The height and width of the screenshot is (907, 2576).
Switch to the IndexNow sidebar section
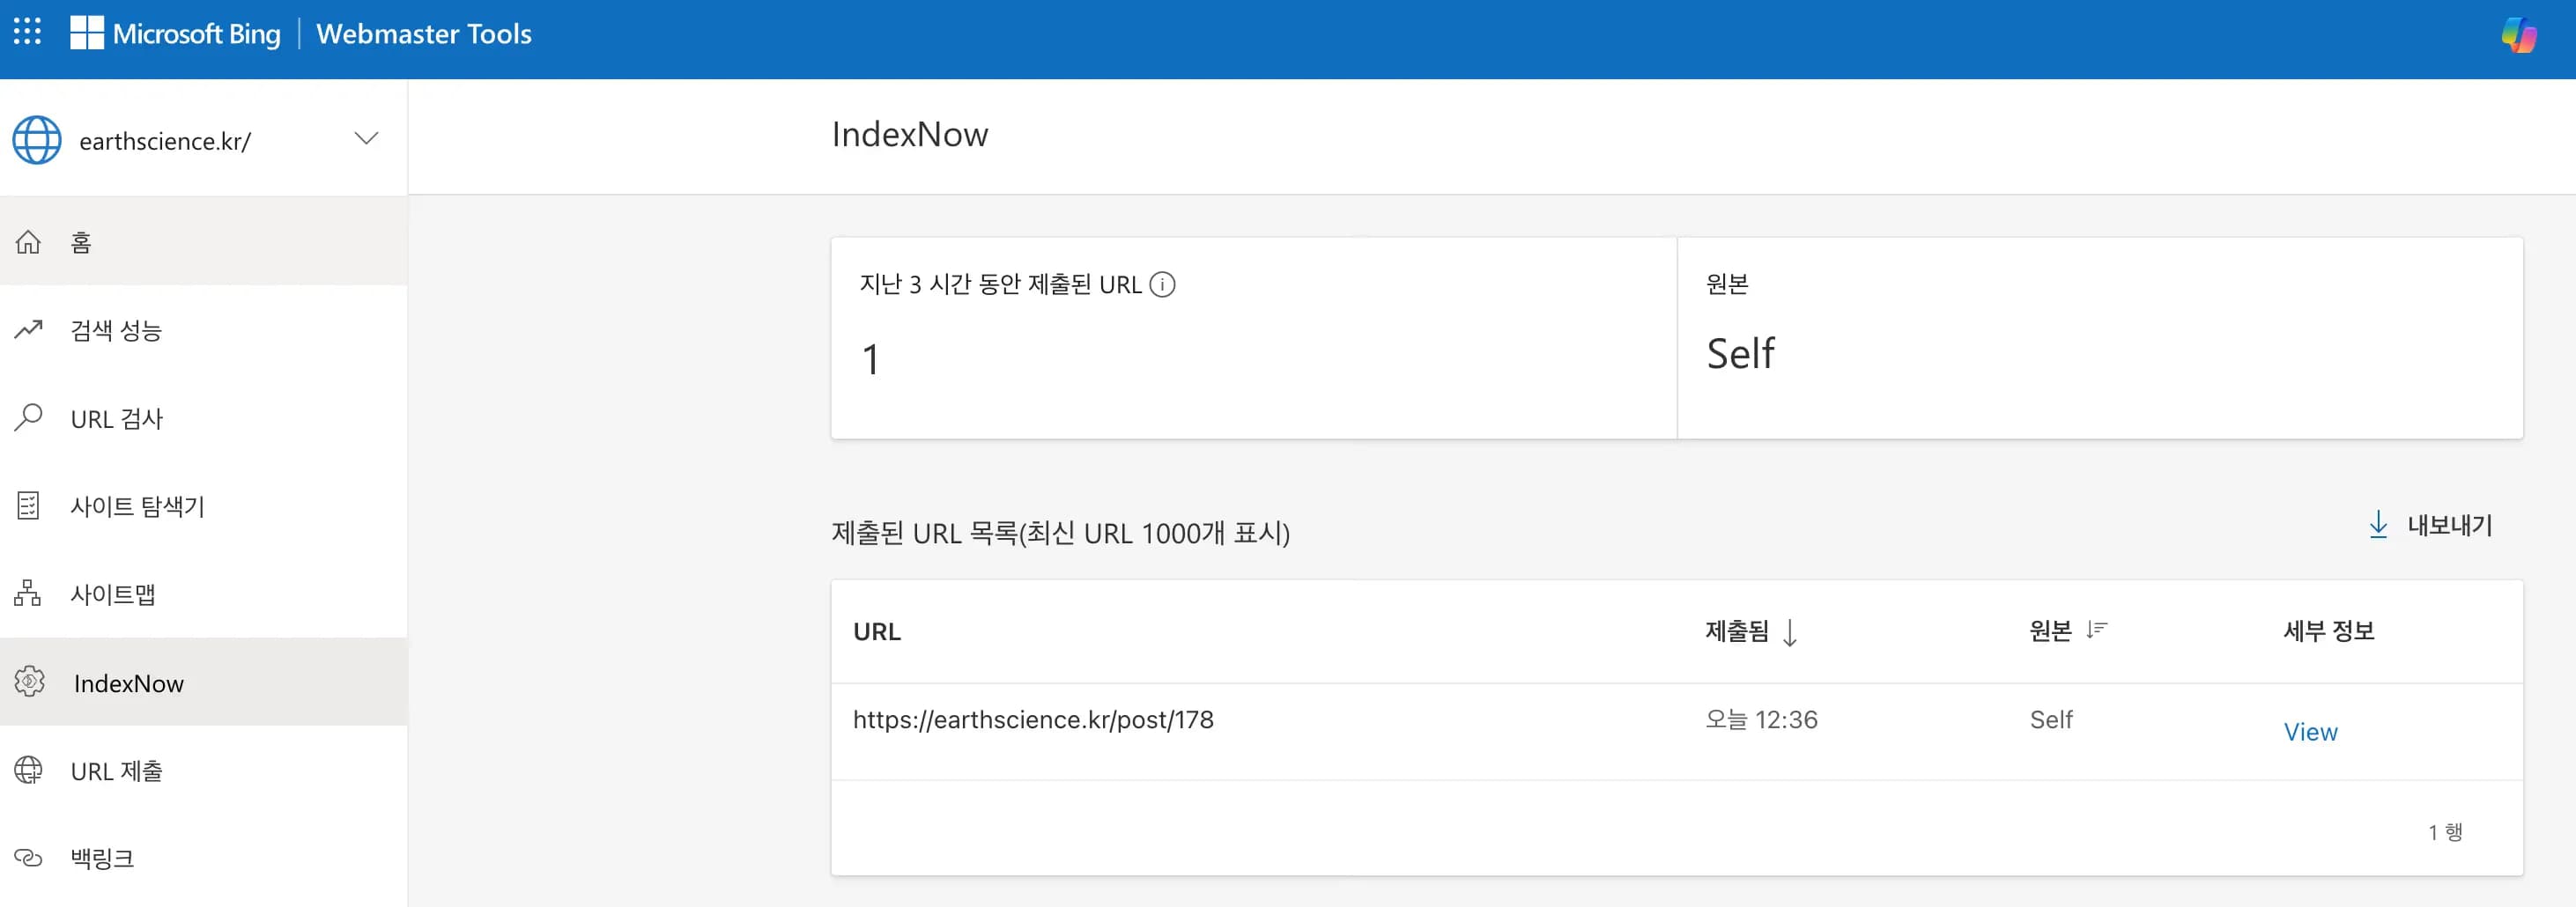pyautogui.click(x=128, y=682)
